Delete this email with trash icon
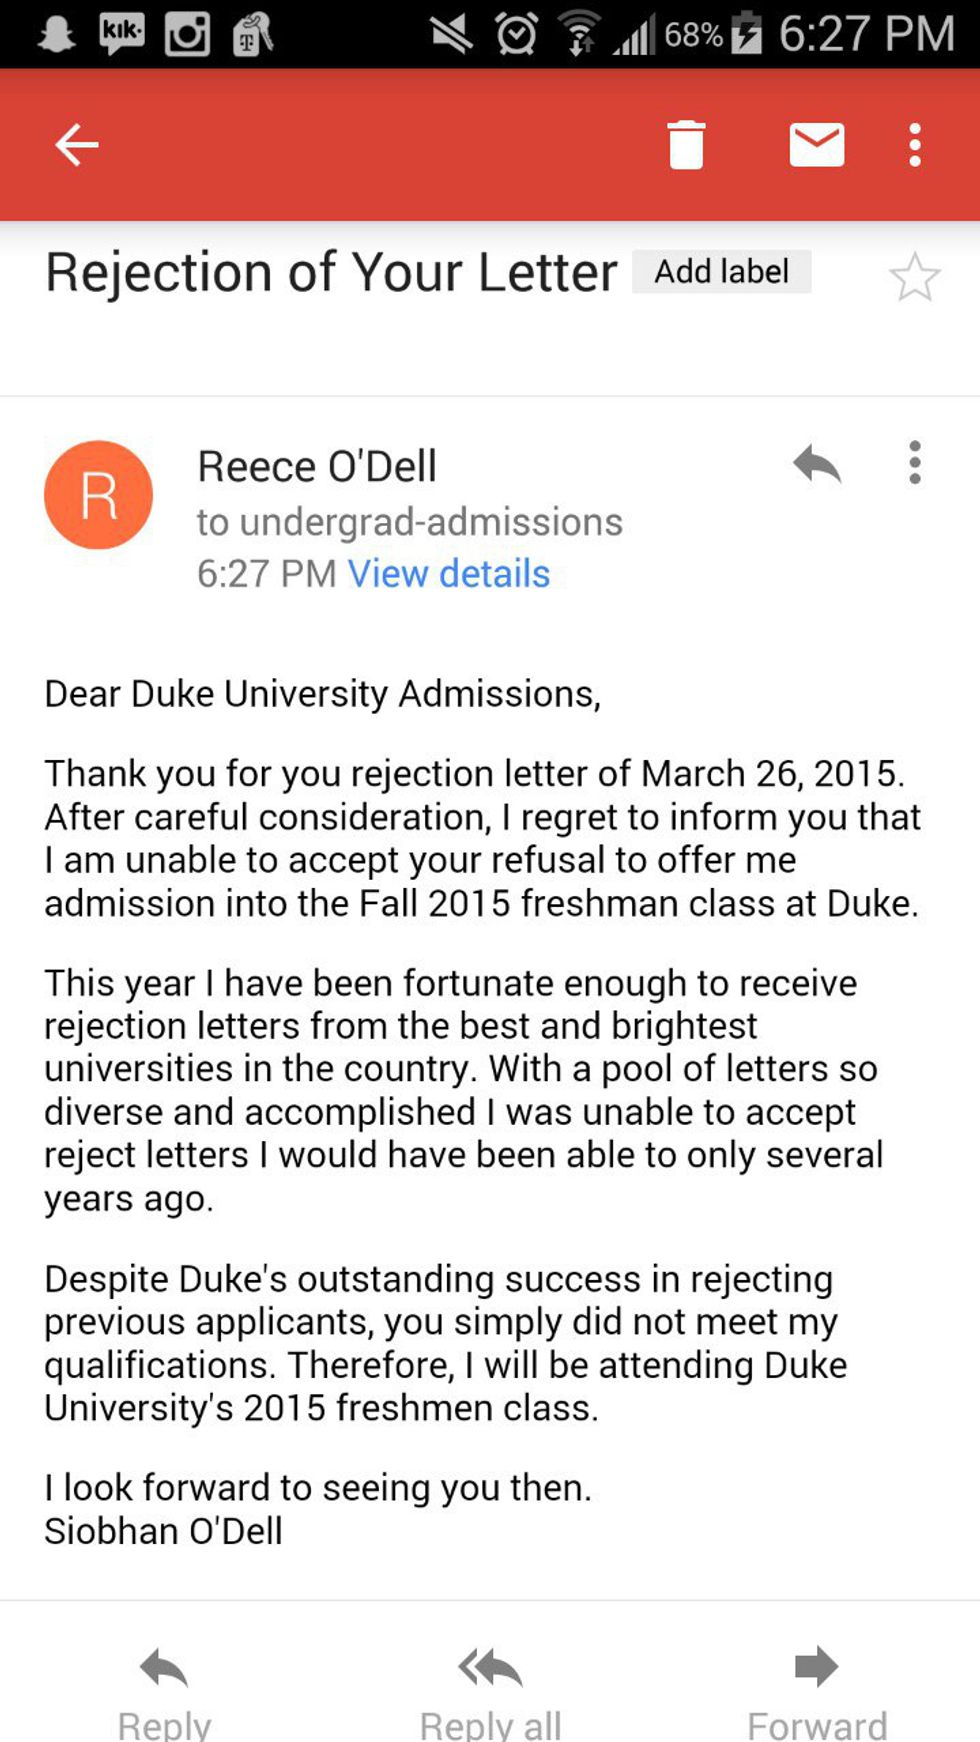This screenshot has height=1742, width=980. click(x=686, y=145)
